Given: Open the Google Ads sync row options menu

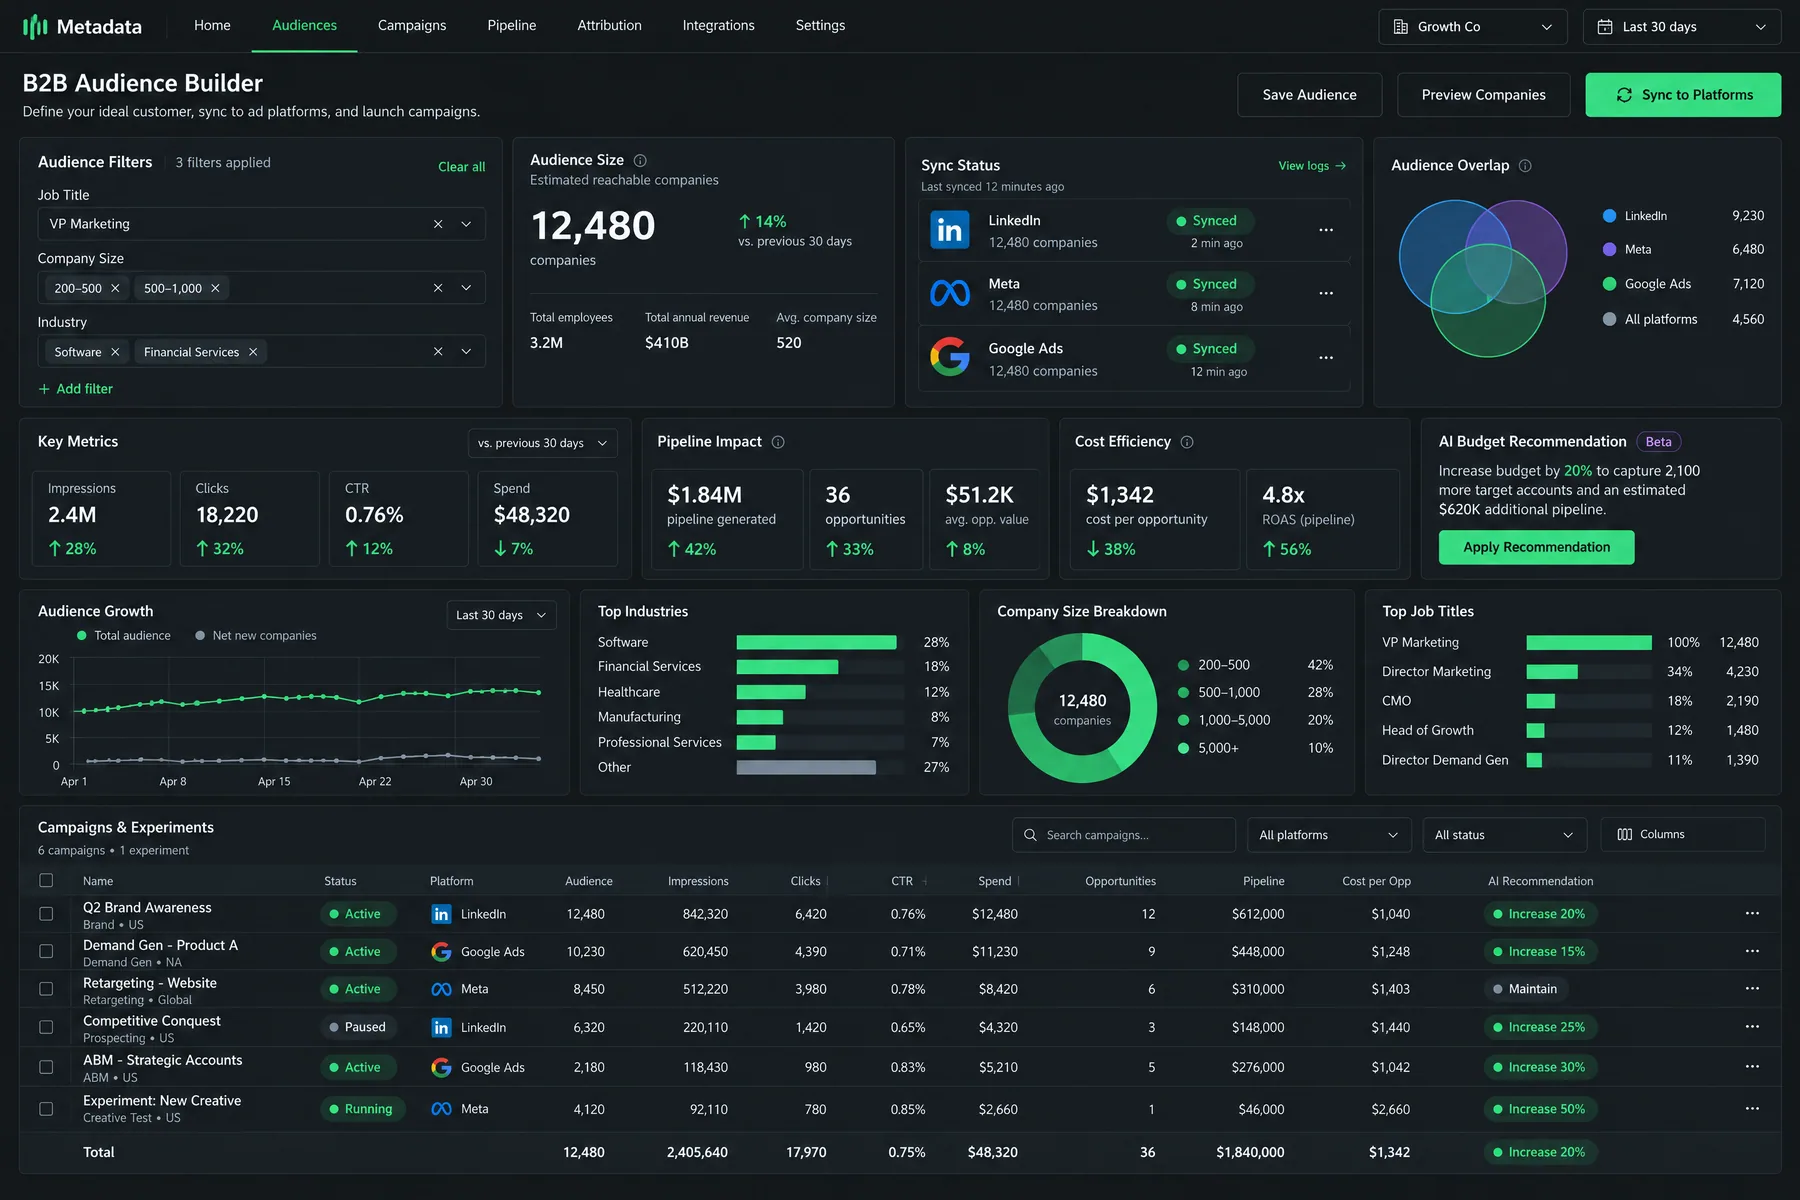Looking at the screenshot, I should coord(1326,358).
